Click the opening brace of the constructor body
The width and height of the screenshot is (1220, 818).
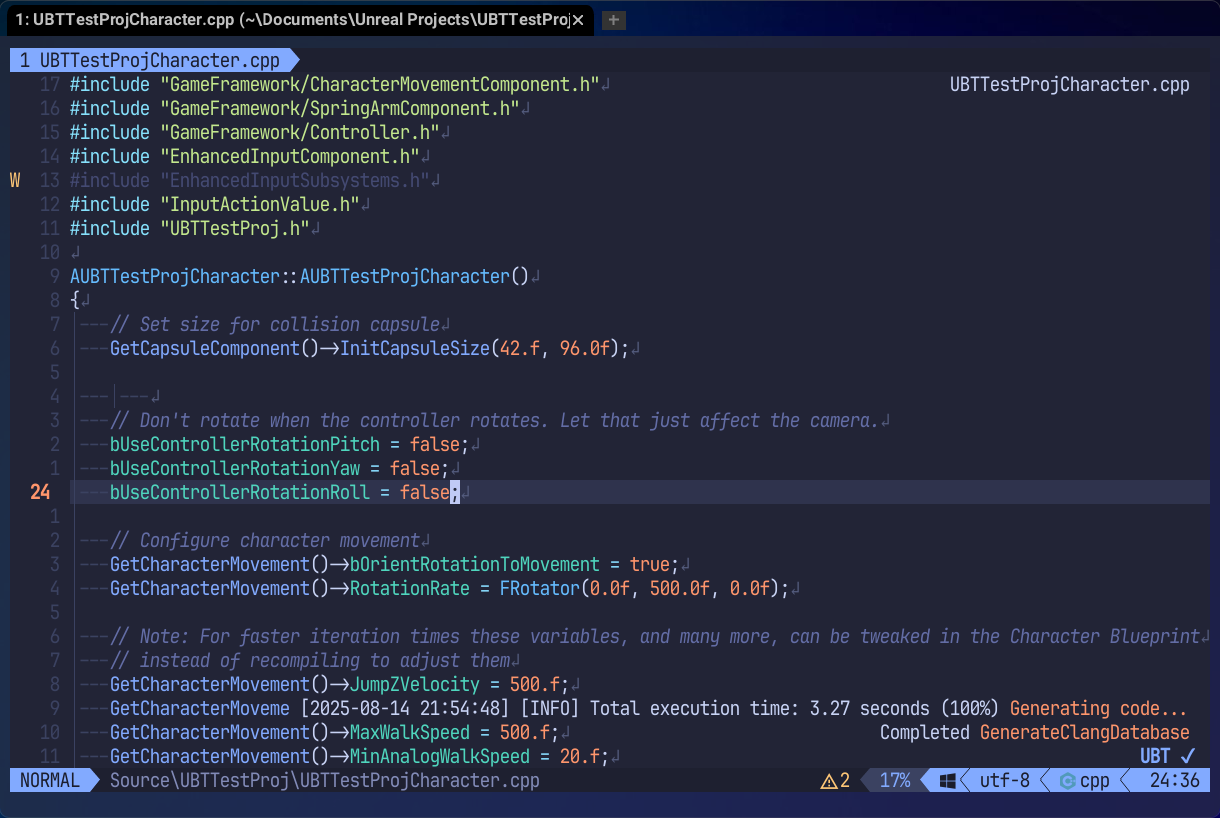coord(75,300)
